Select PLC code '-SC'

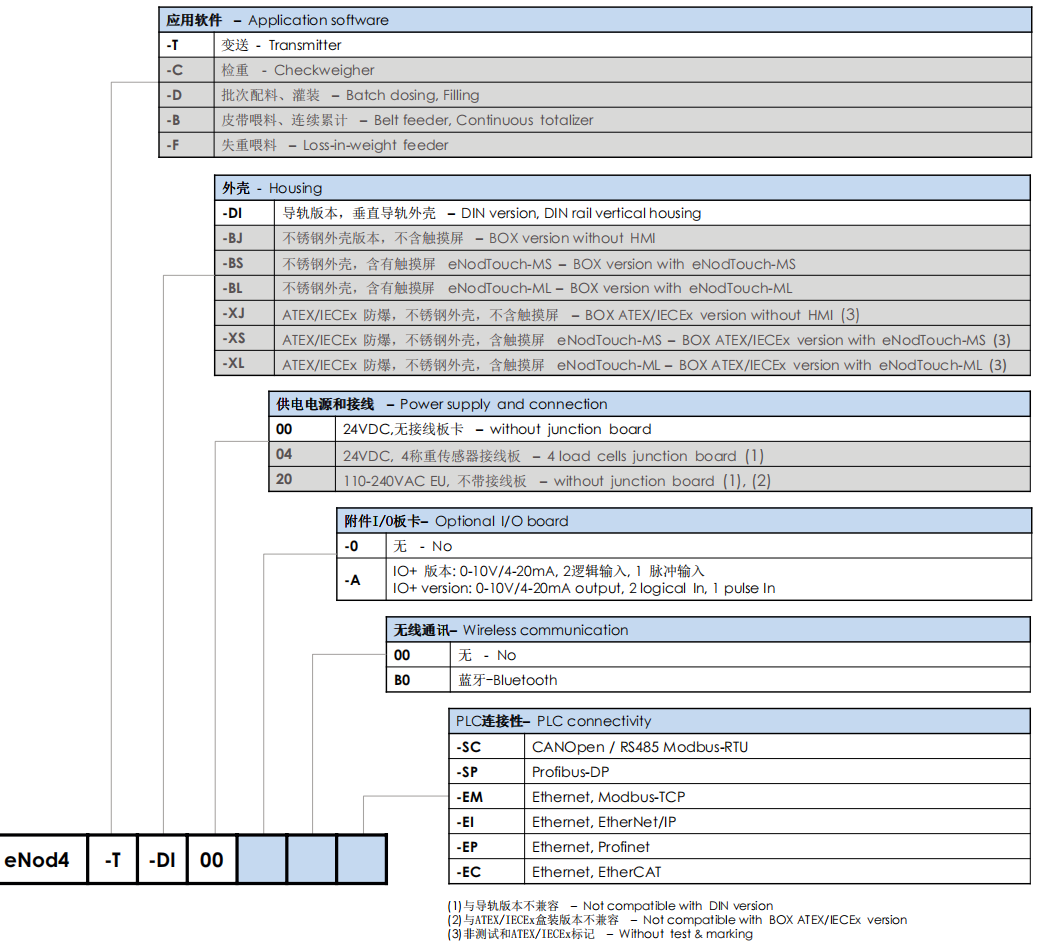[x=486, y=747]
